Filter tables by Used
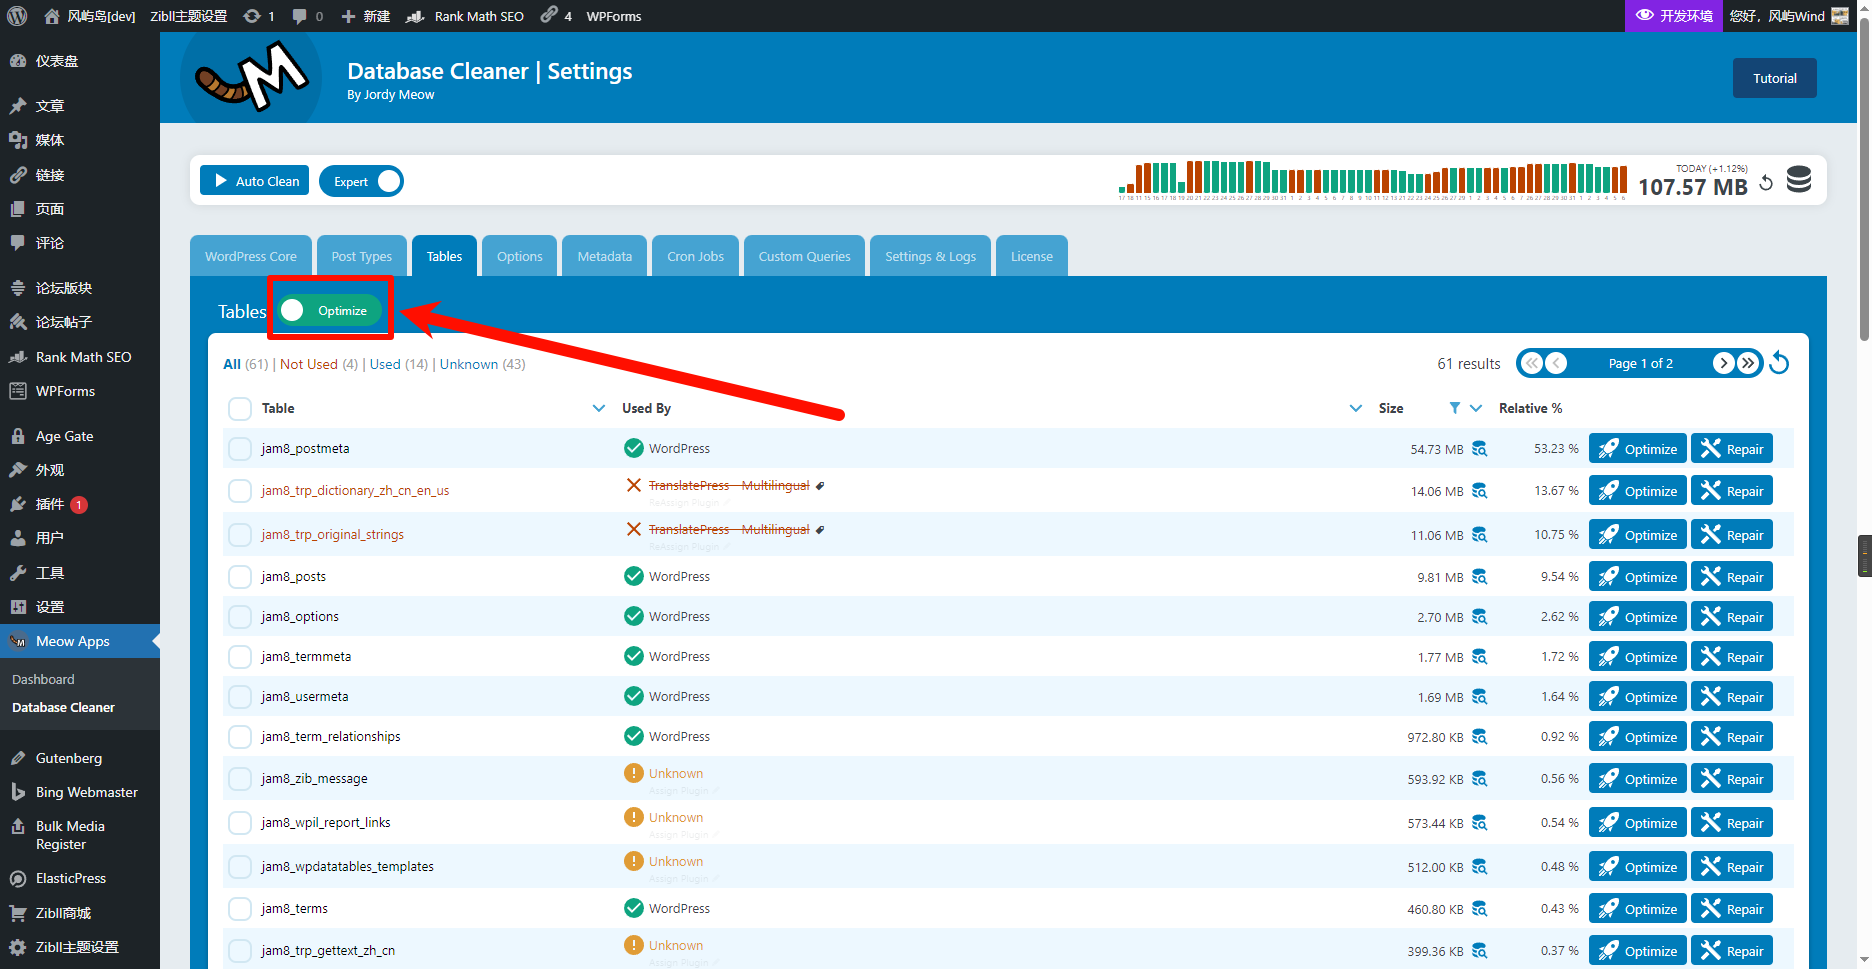 pos(385,364)
